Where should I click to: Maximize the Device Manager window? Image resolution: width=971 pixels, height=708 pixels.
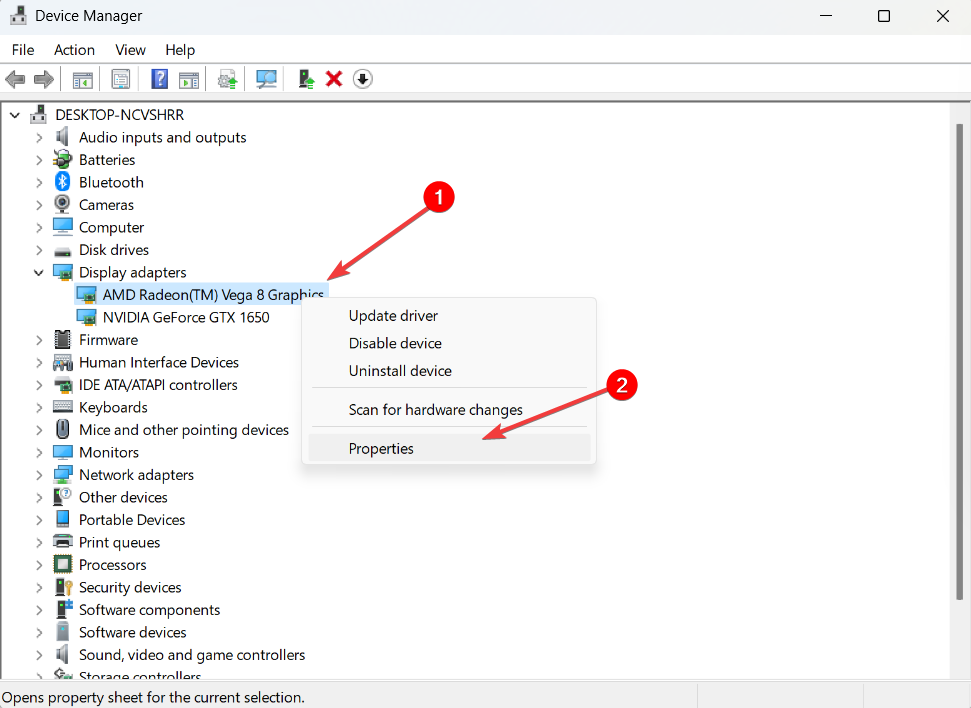click(x=884, y=16)
